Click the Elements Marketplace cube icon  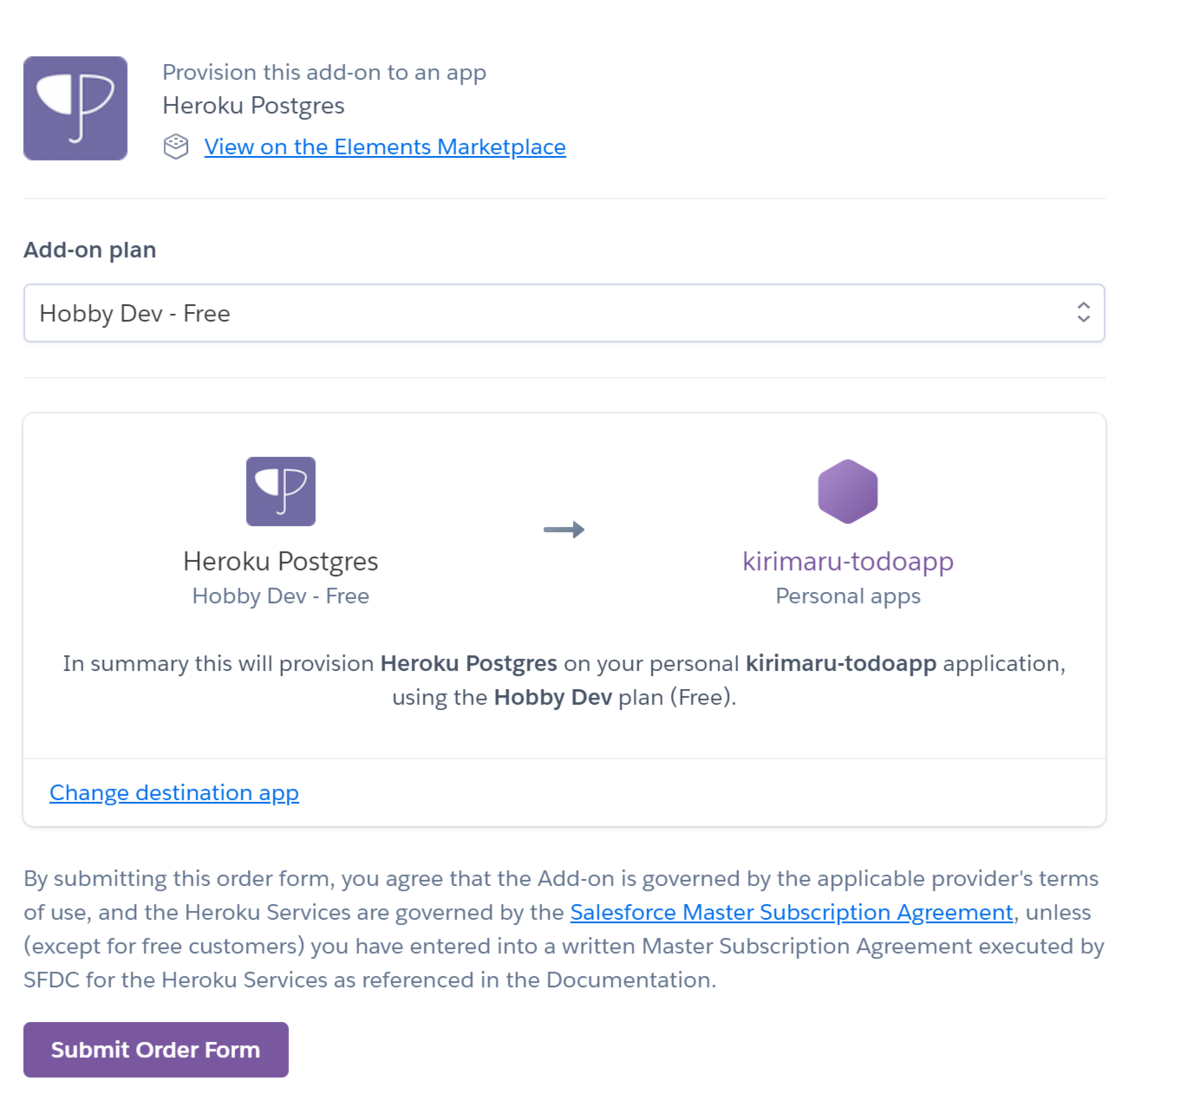pos(176,147)
